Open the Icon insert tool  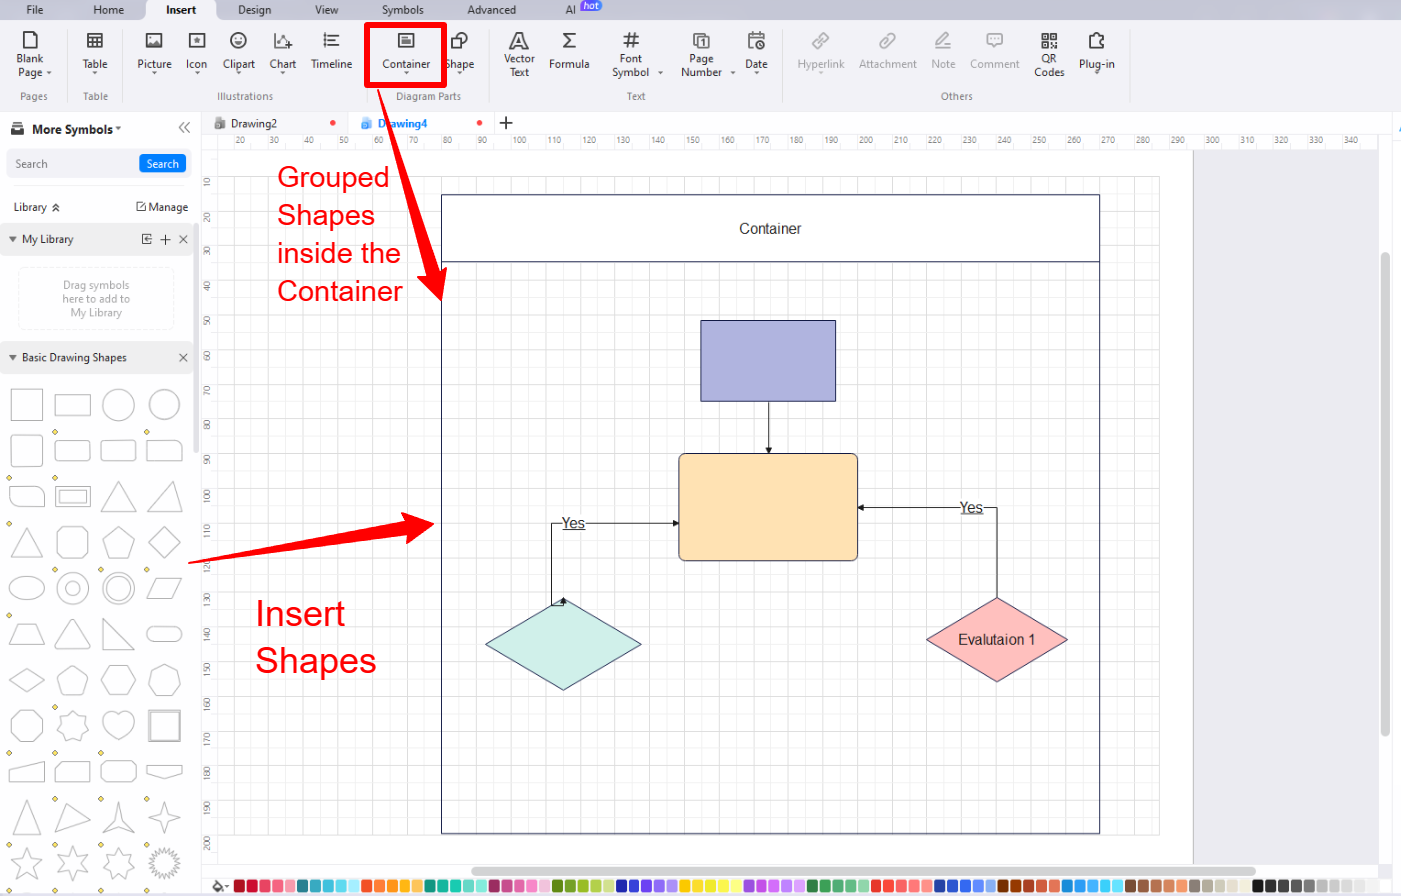tap(197, 52)
